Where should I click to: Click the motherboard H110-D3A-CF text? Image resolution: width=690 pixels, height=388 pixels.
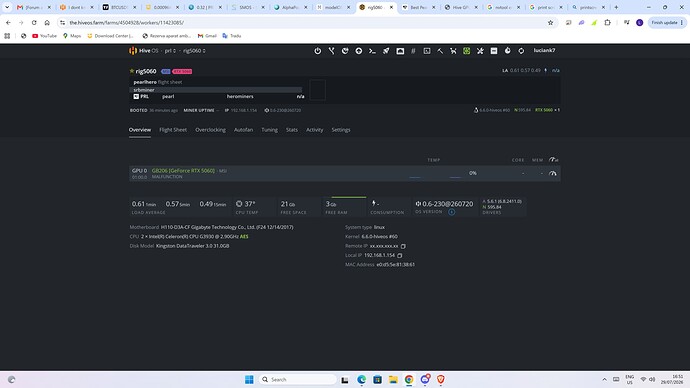point(227,227)
